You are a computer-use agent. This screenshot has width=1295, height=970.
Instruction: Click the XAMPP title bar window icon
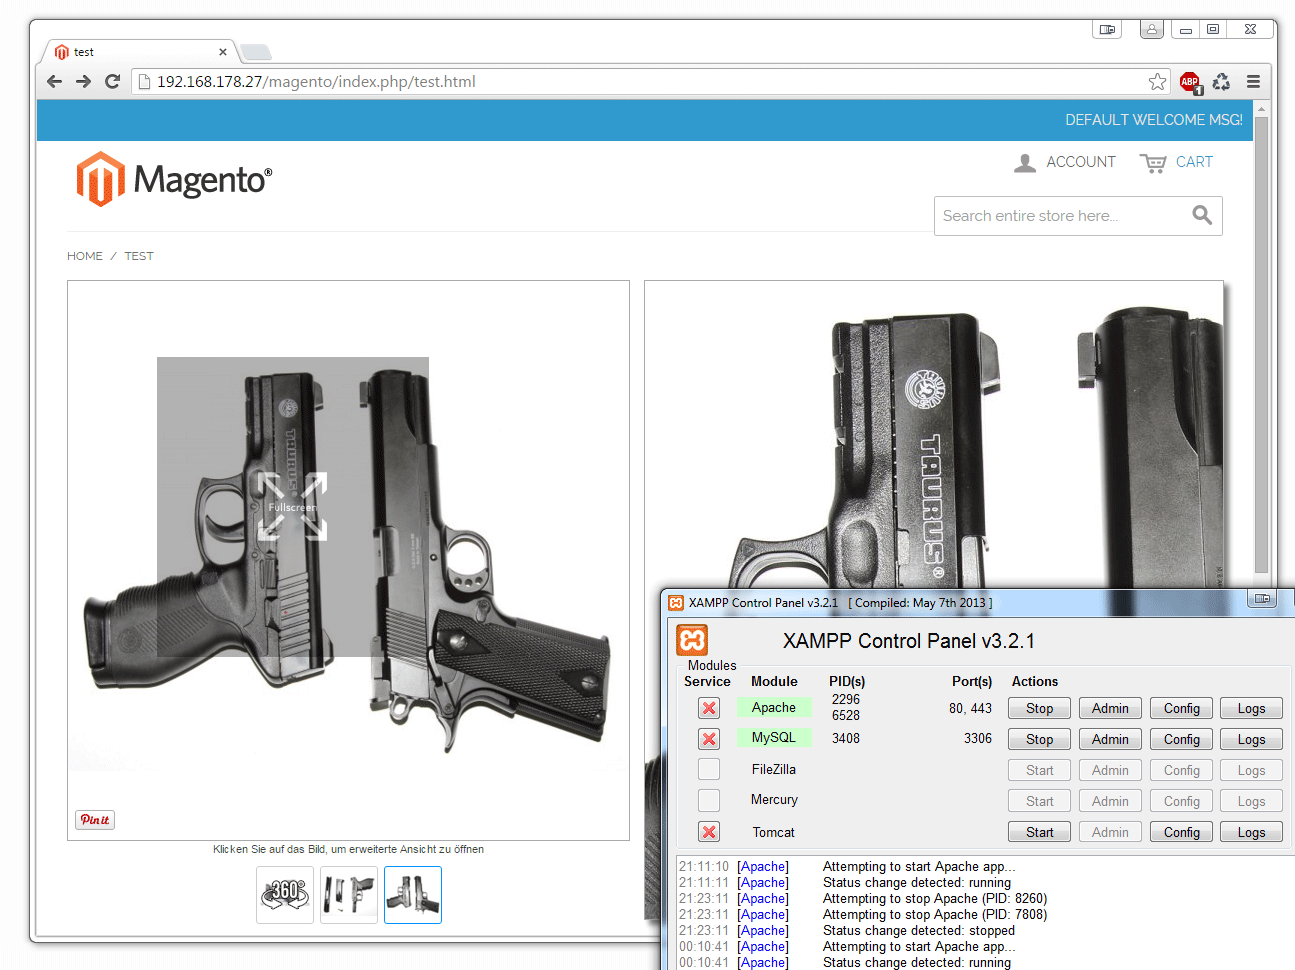point(676,602)
